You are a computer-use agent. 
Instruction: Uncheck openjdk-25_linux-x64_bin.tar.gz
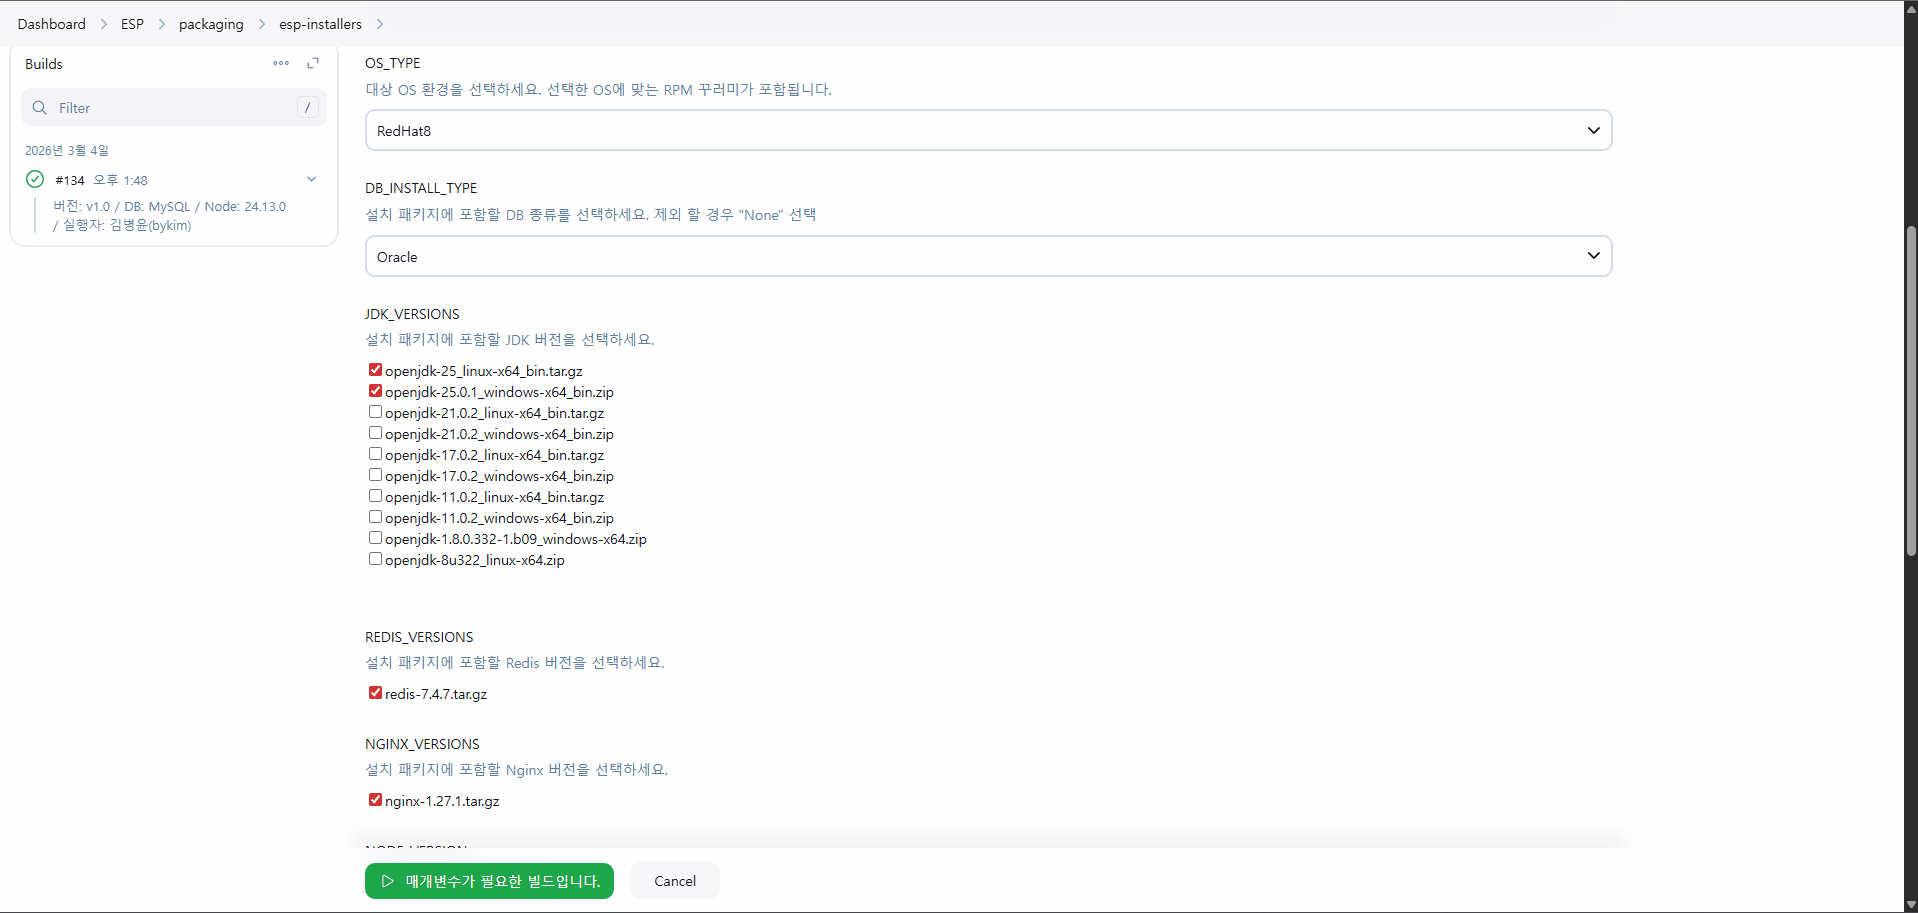point(375,370)
